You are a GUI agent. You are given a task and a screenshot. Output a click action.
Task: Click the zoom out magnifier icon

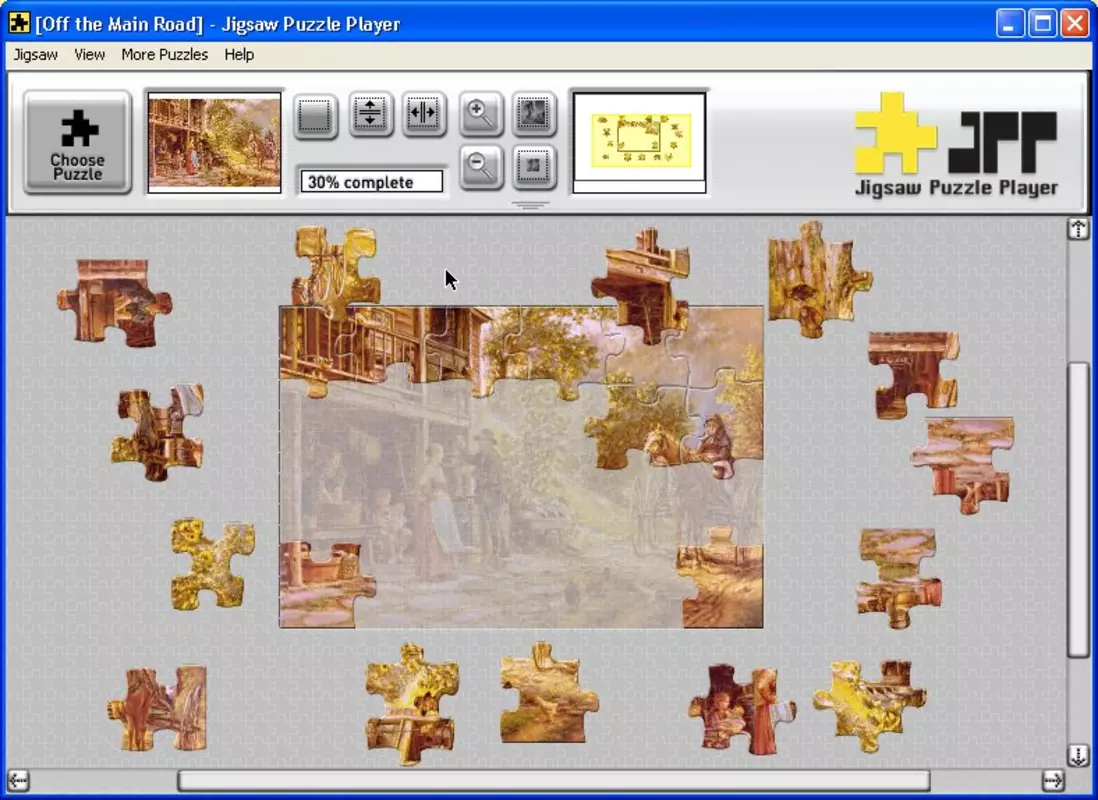[480, 167]
